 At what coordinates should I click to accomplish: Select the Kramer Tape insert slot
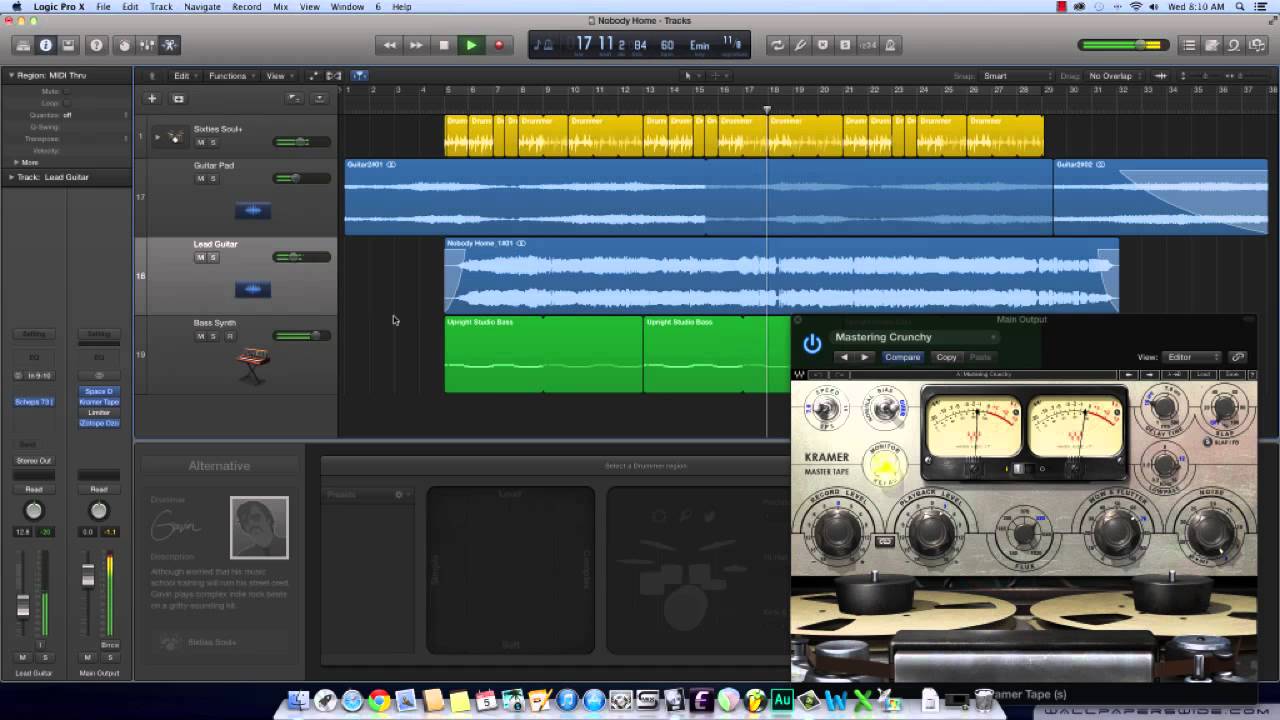tap(99, 402)
